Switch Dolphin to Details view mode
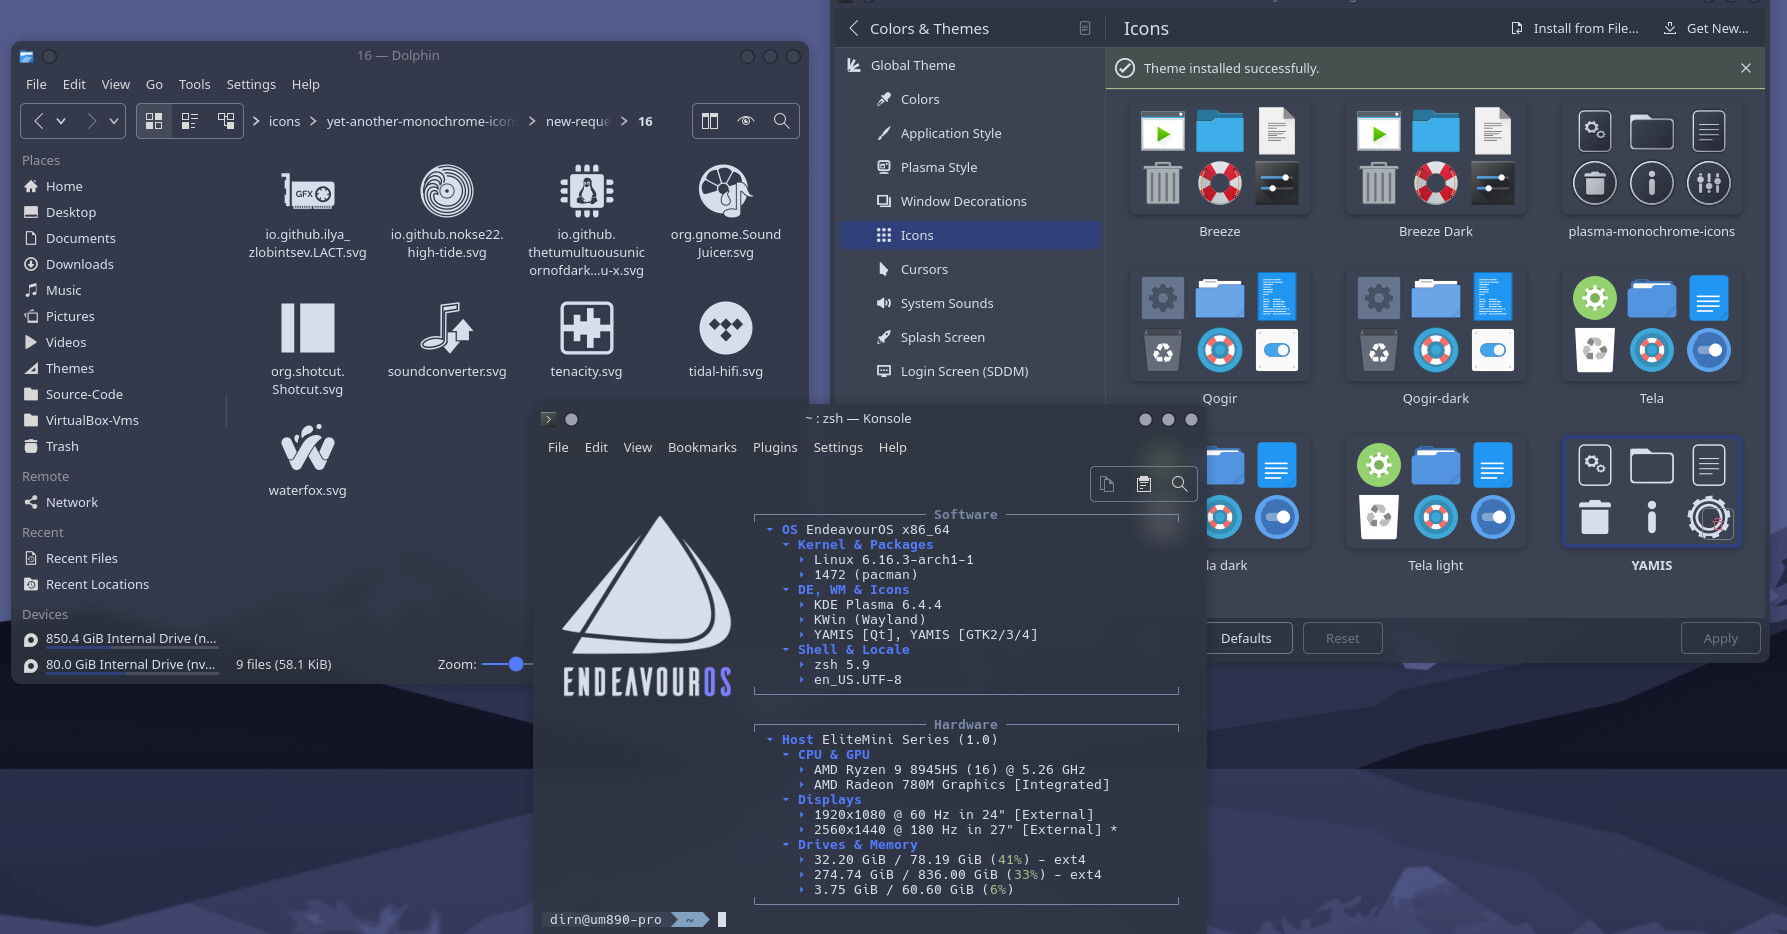The image size is (1787, 934). [x=226, y=121]
